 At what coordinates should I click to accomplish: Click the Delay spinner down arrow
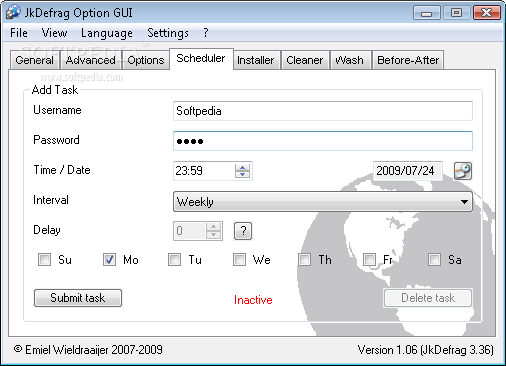coord(213,235)
